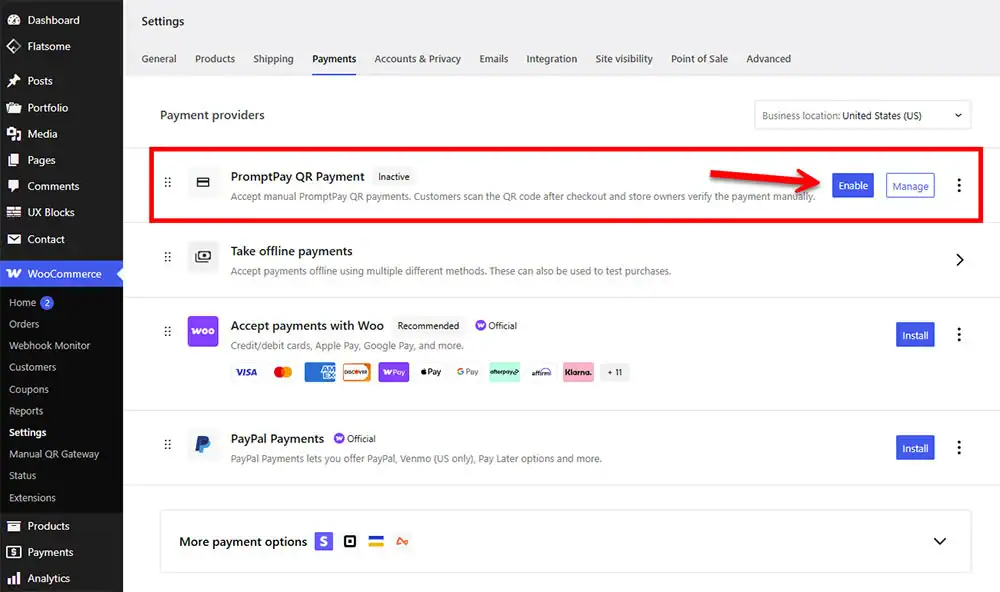The height and width of the screenshot is (592, 1000).
Task: Select the WooCommerce sidebar menu
Action: pyautogui.click(x=61, y=274)
